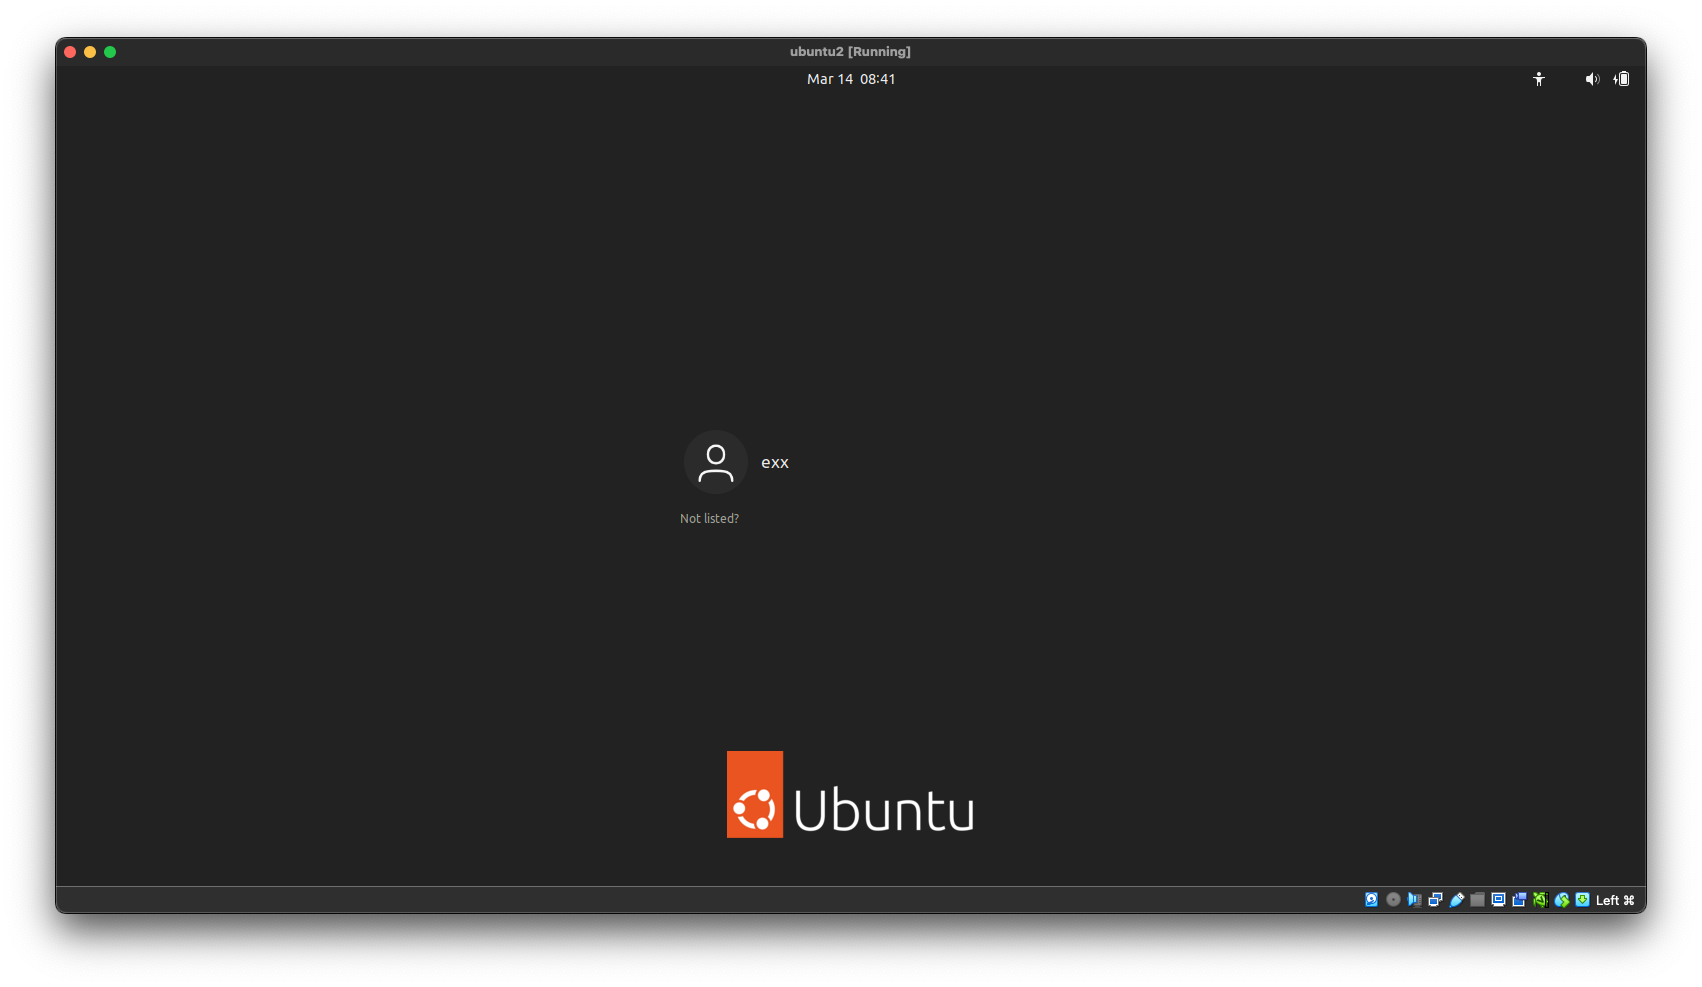This screenshot has height=987, width=1702.
Task: Open the hard disk activity indicator
Action: coord(1371,900)
